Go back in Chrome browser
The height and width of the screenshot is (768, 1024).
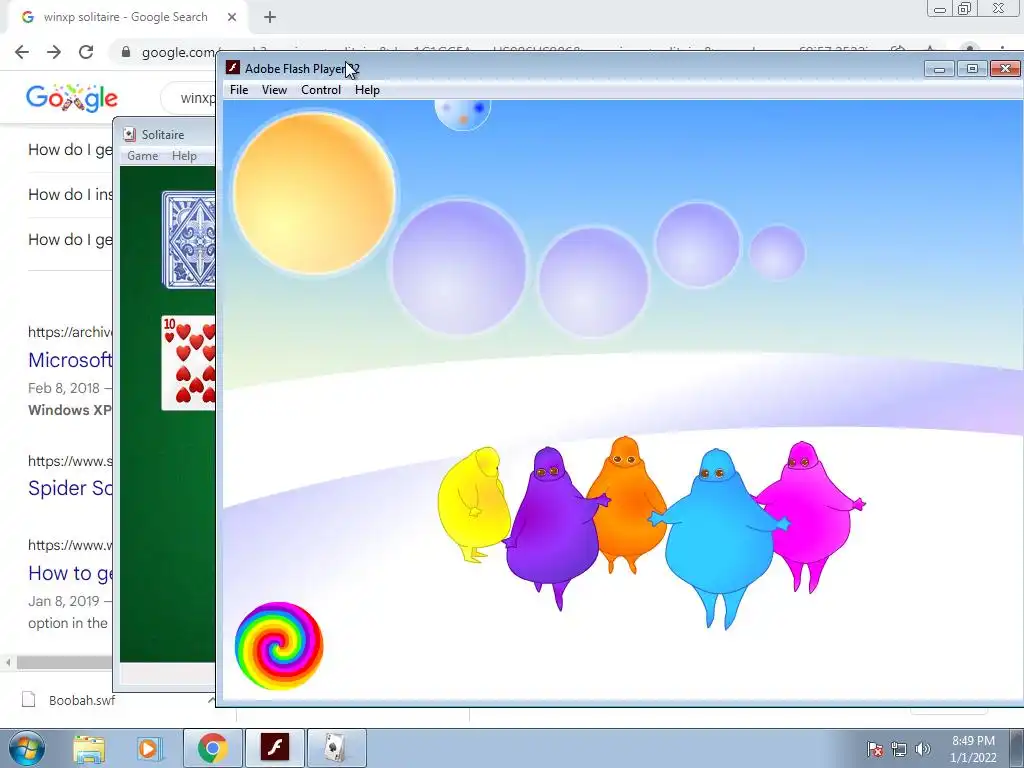22,52
